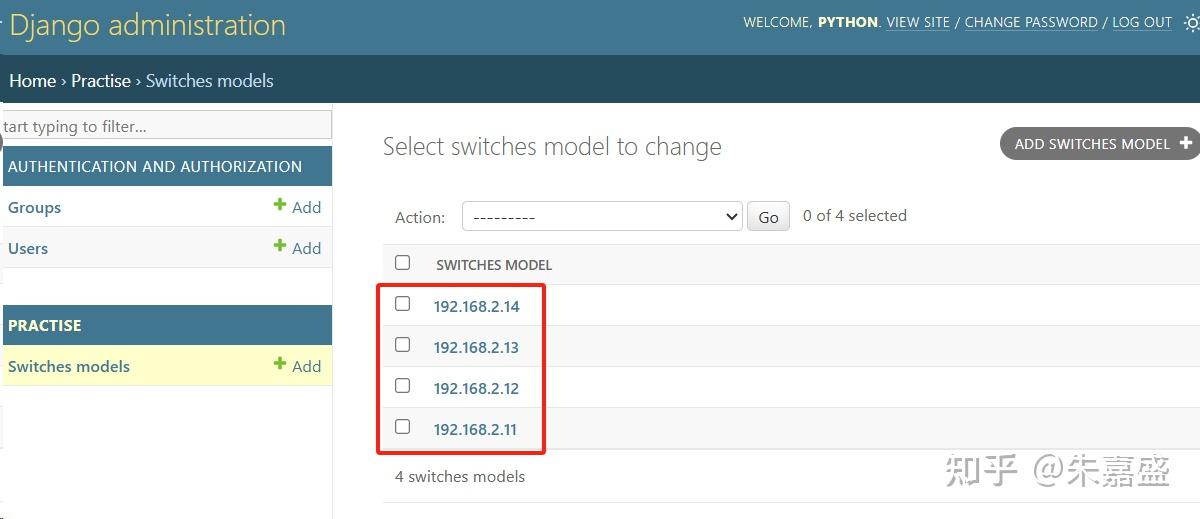Focus the sidebar filter text field

coord(166,126)
